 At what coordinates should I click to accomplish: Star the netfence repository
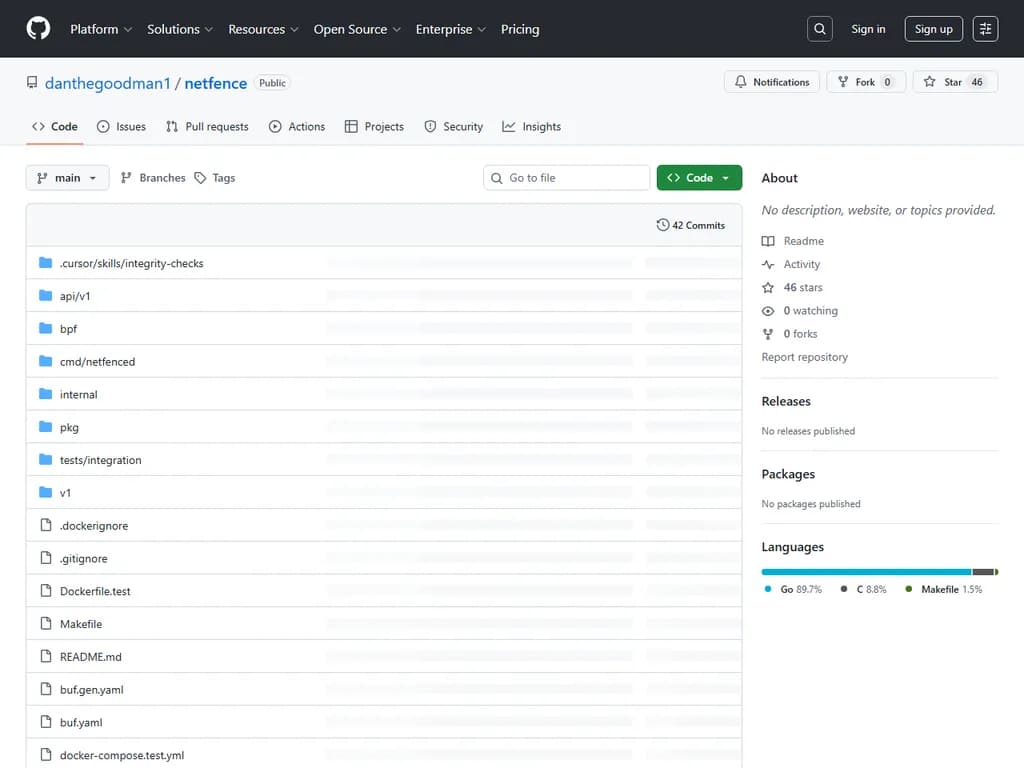click(954, 82)
